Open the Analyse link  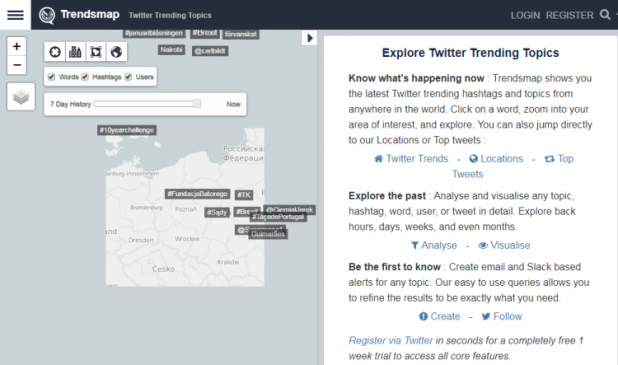[434, 245]
